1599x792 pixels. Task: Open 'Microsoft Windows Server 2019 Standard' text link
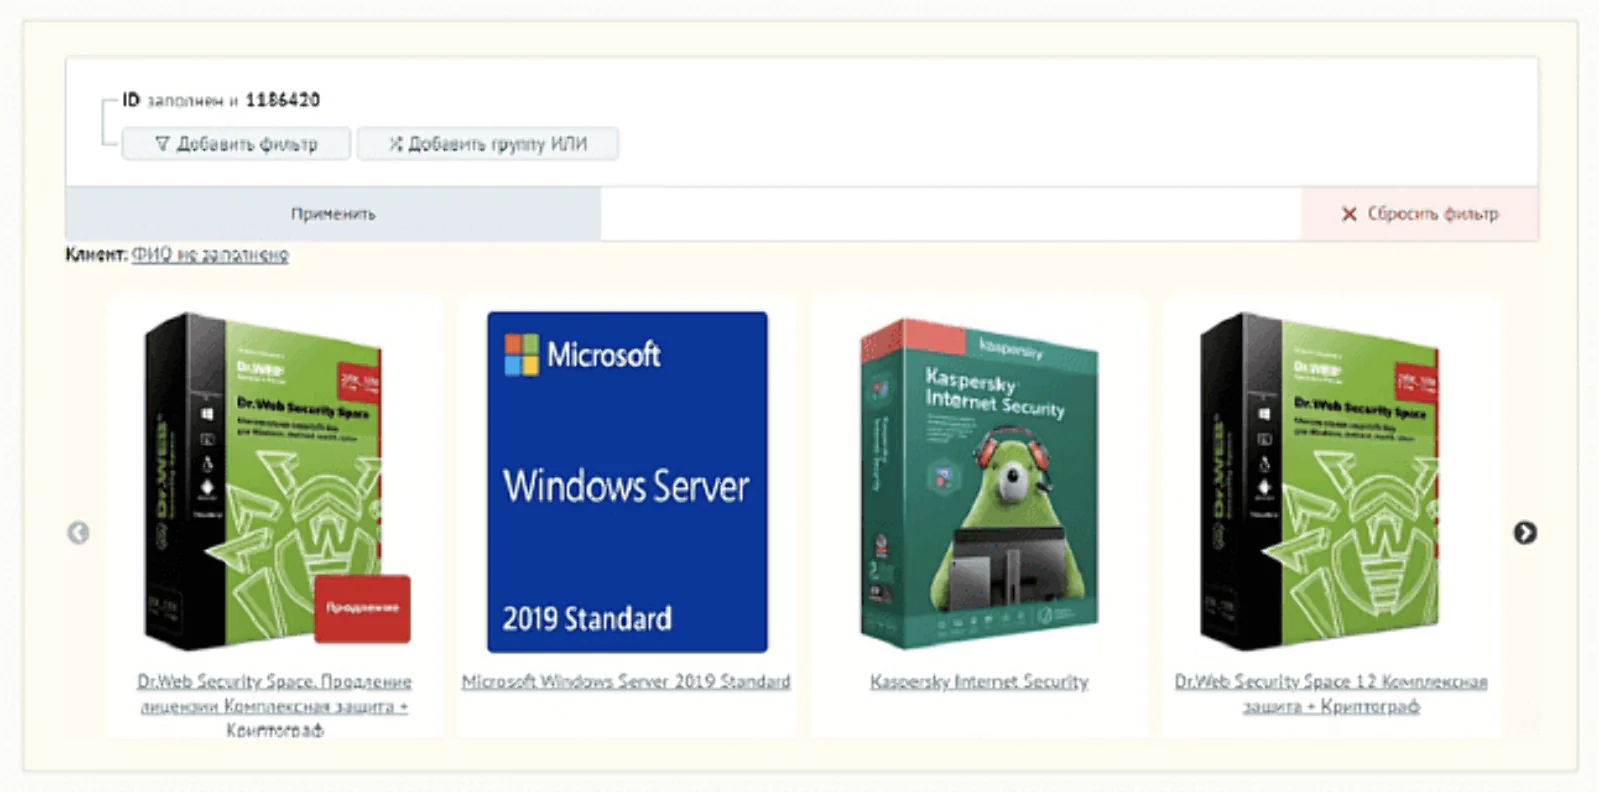point(626,682)
